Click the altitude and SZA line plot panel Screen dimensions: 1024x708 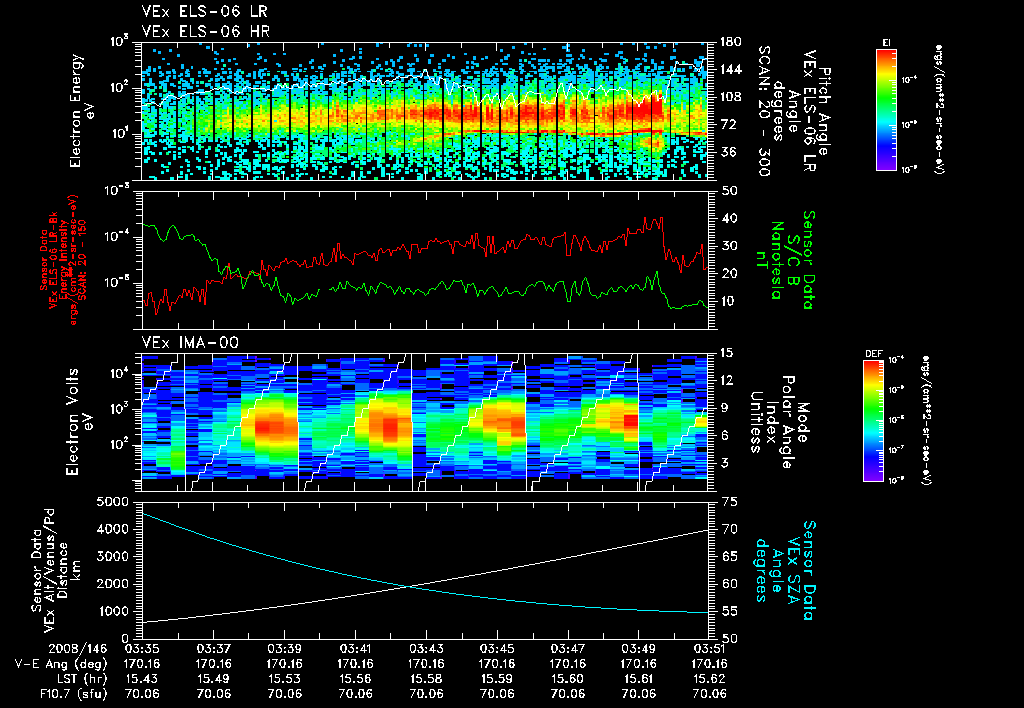click(x=425, y=570)
